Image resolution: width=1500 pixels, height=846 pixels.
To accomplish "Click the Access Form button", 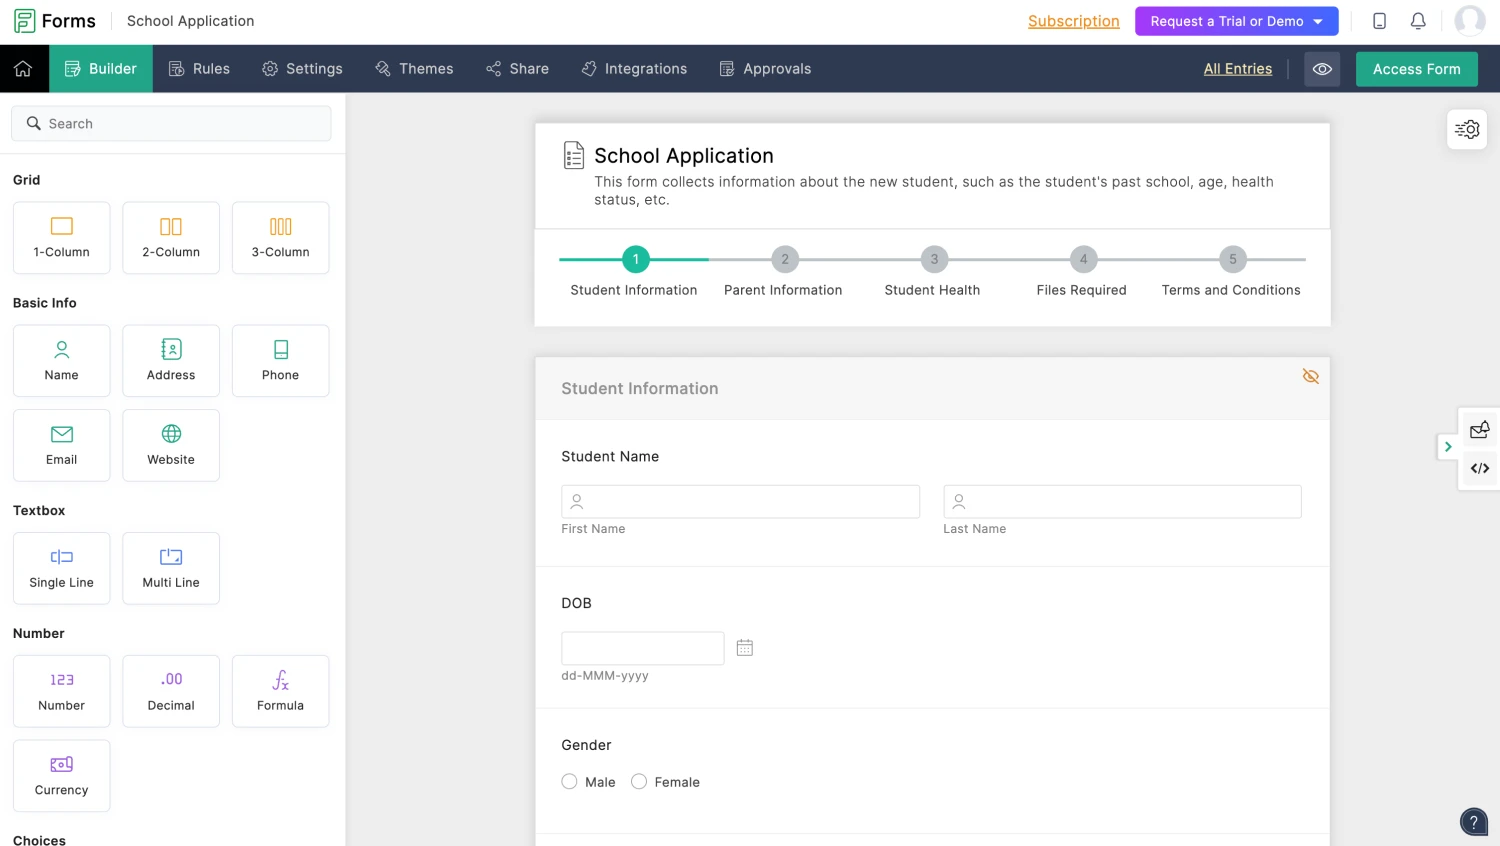I will coord(1416,68).
